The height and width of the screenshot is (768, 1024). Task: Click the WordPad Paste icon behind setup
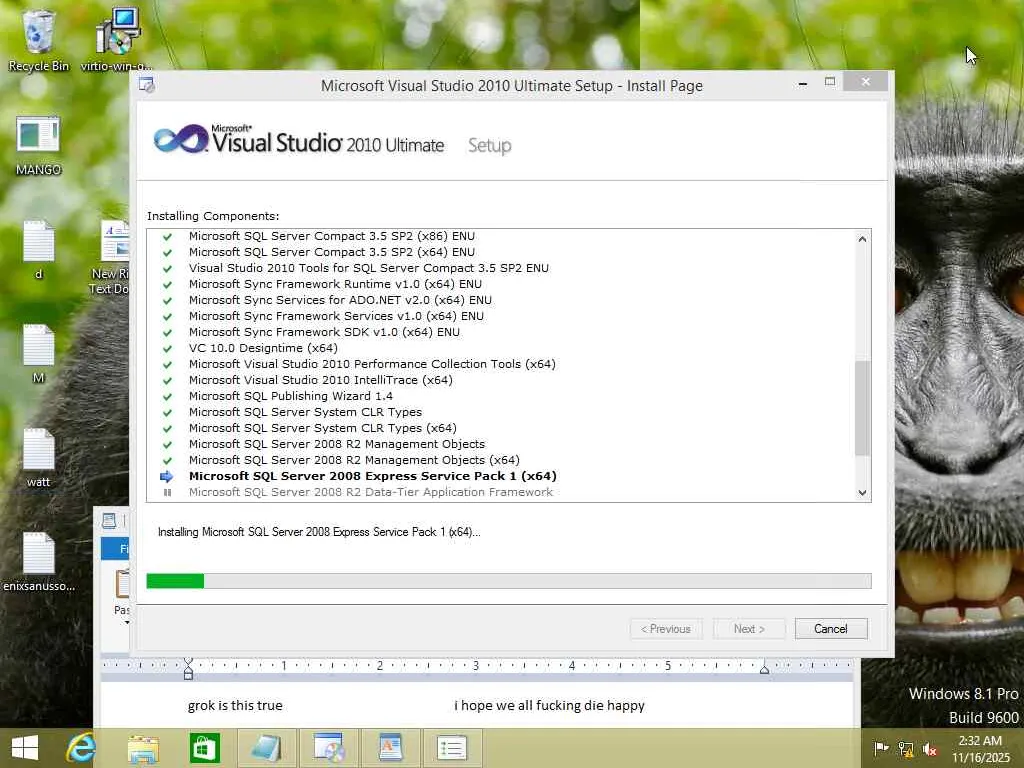122,584
